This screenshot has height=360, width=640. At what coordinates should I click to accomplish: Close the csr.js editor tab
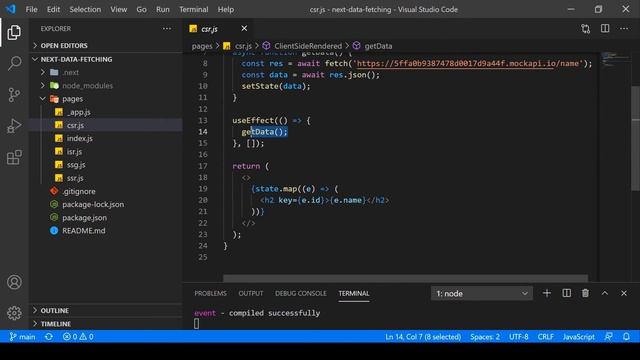[244, 29]
